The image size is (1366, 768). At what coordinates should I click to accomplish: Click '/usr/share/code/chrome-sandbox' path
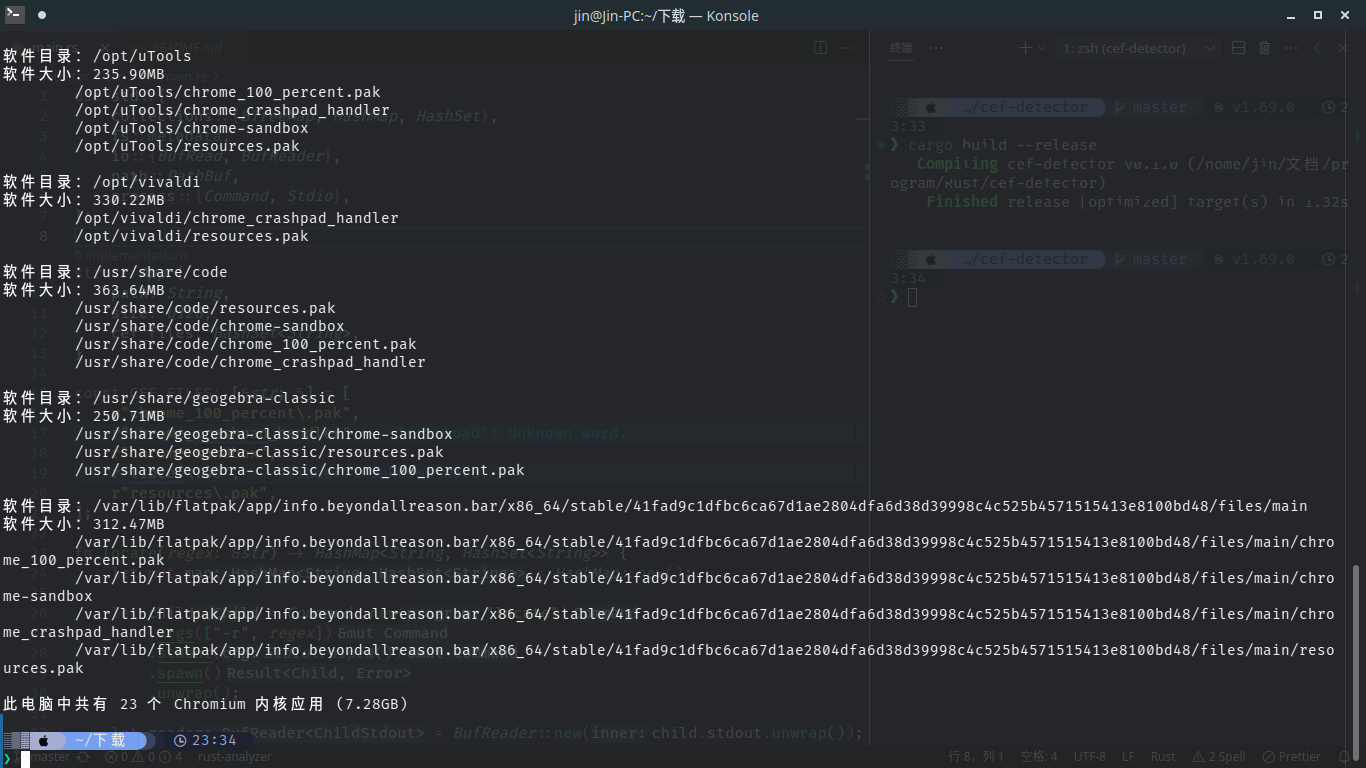[210, 326]
